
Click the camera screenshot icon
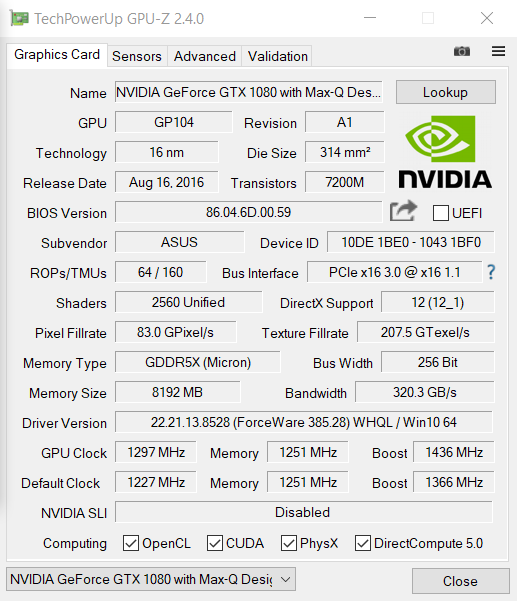click(x=462, y=51)
